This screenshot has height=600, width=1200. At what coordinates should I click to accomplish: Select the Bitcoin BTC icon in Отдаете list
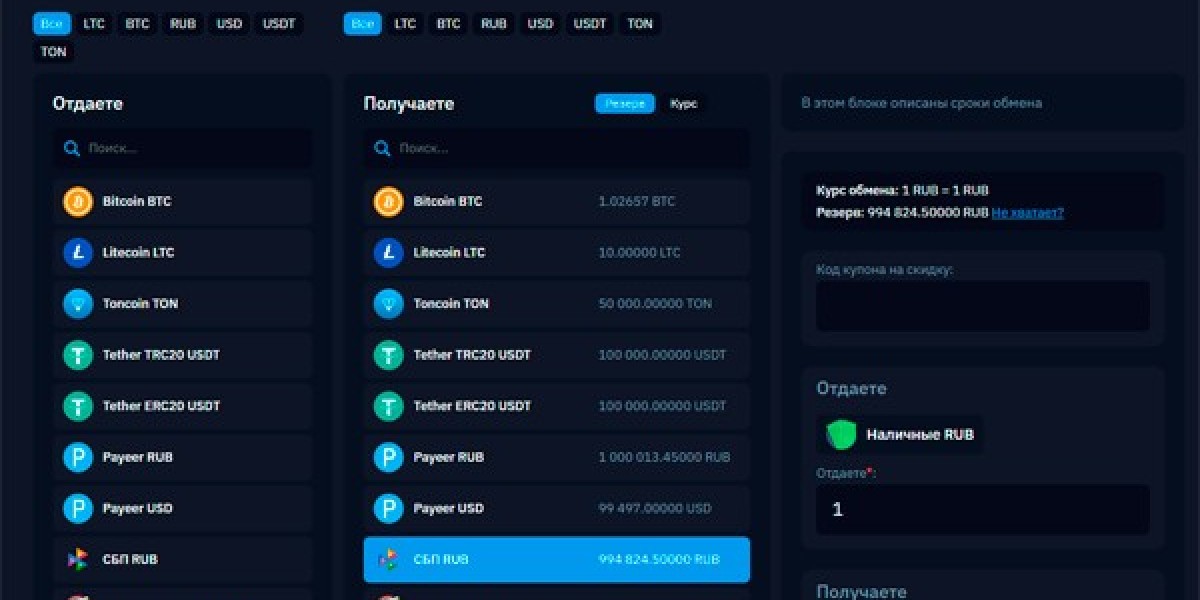(x=77, y=201)
